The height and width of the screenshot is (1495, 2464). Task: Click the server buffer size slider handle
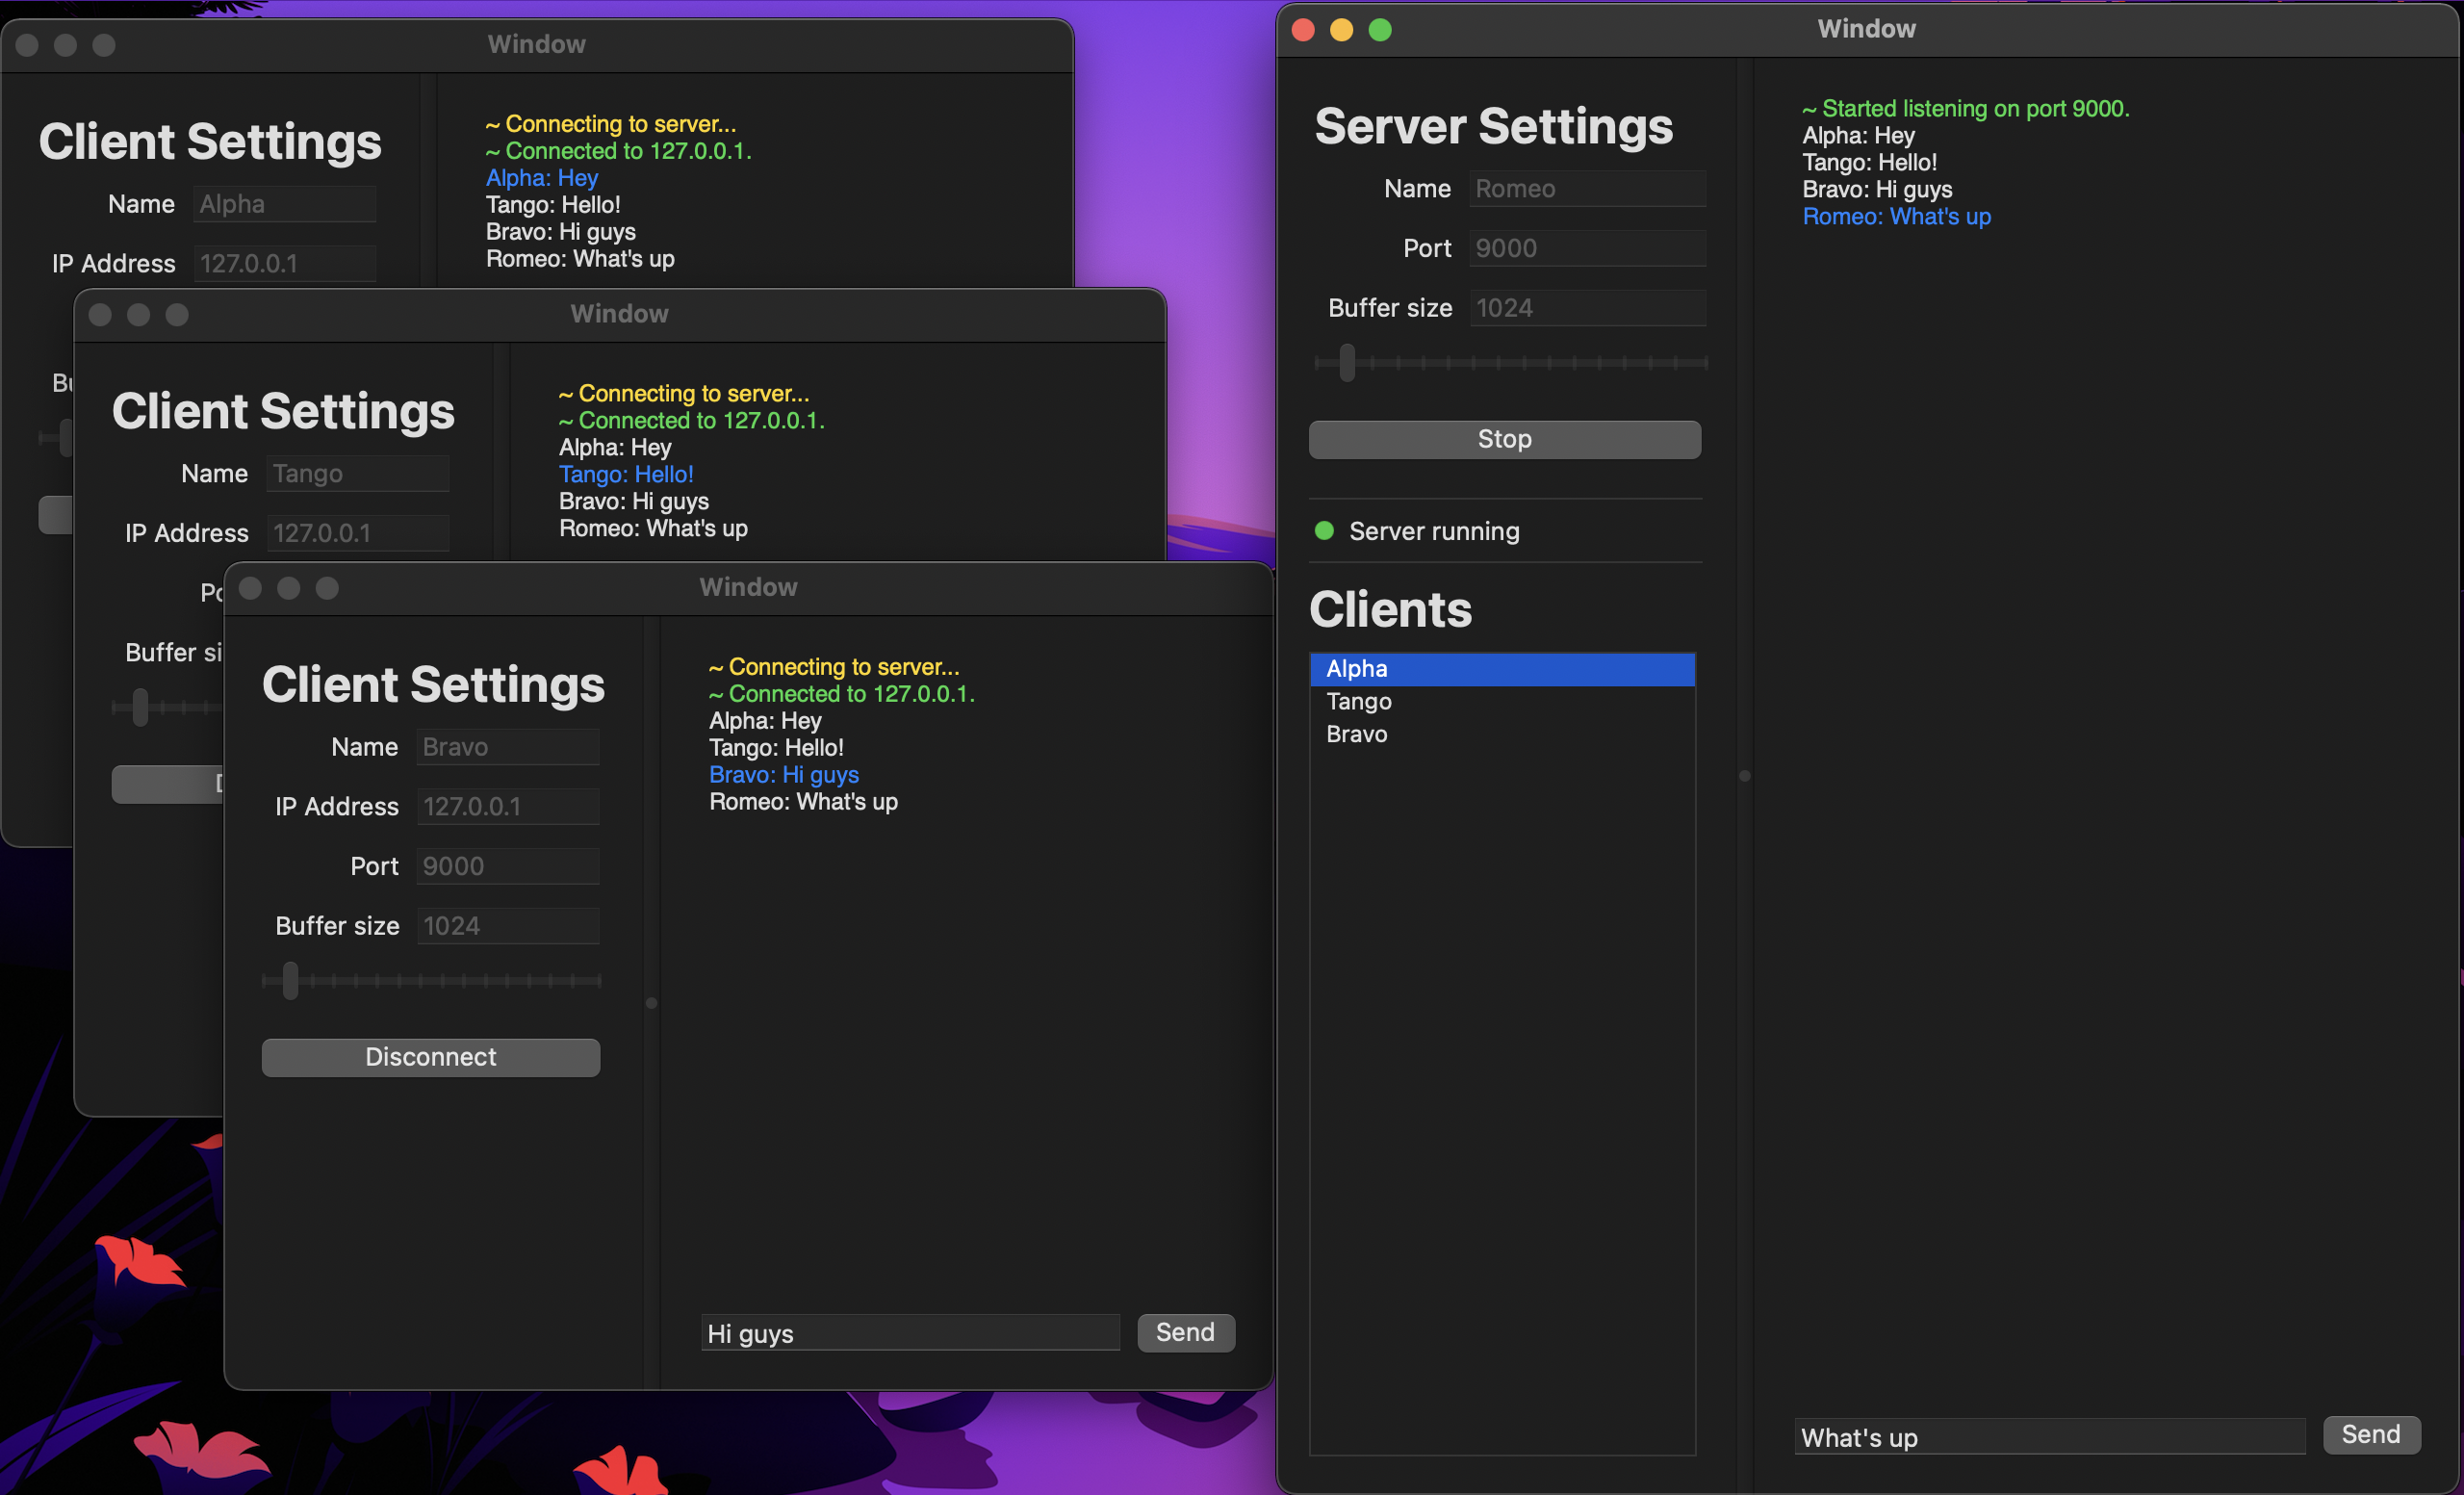(1347, 363)
